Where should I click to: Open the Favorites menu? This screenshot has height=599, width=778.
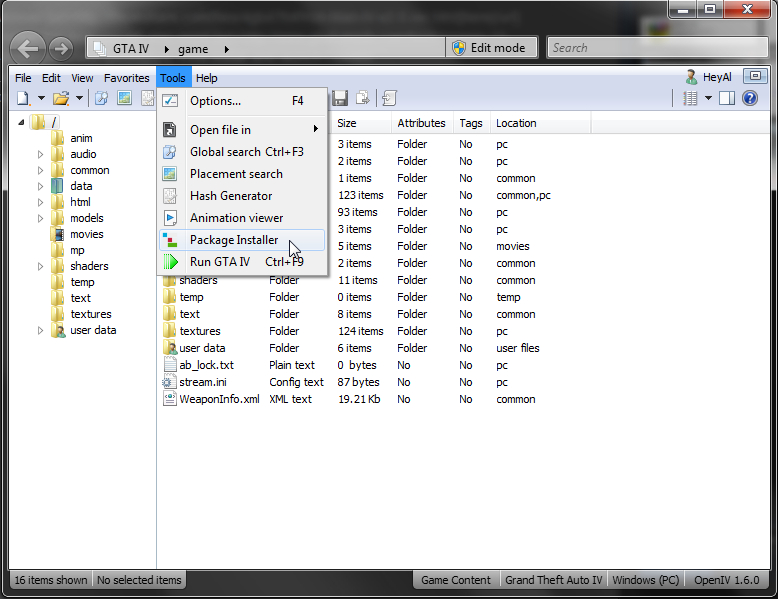(x=127, y=78)
